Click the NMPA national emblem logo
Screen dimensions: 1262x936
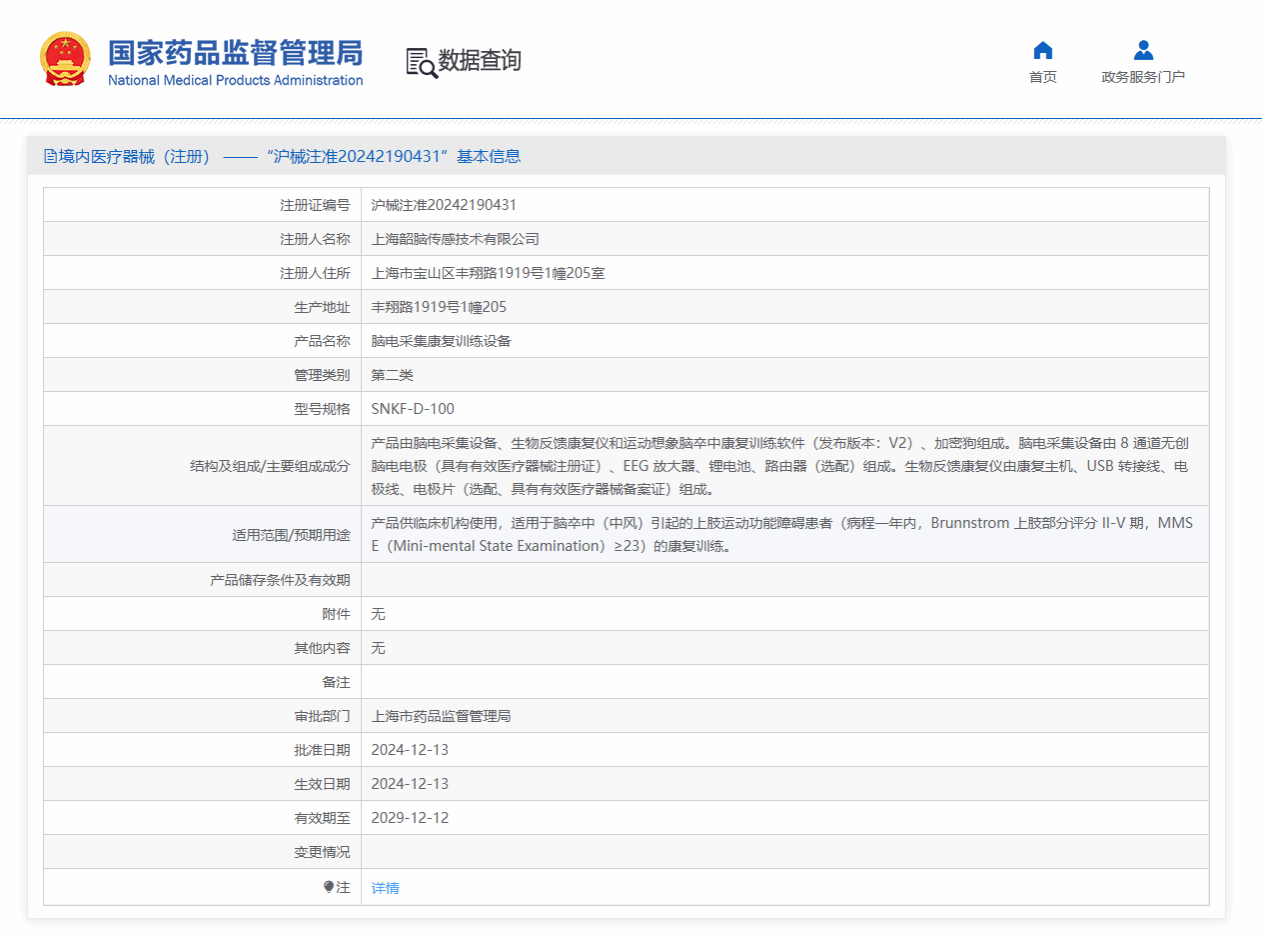66,59
